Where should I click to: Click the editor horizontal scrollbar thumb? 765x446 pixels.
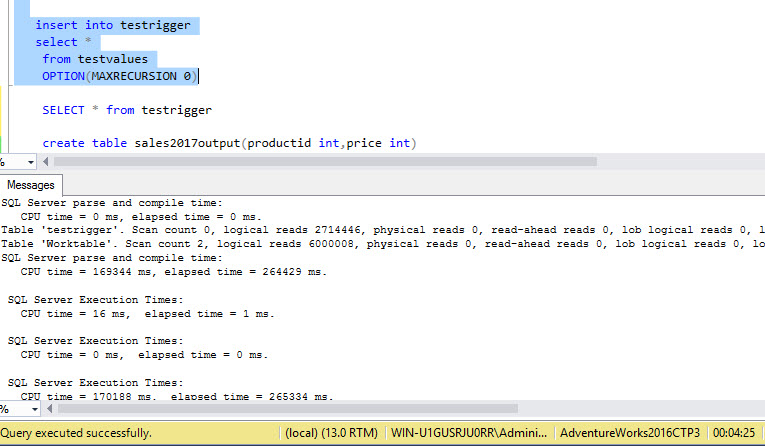[325, 162]
